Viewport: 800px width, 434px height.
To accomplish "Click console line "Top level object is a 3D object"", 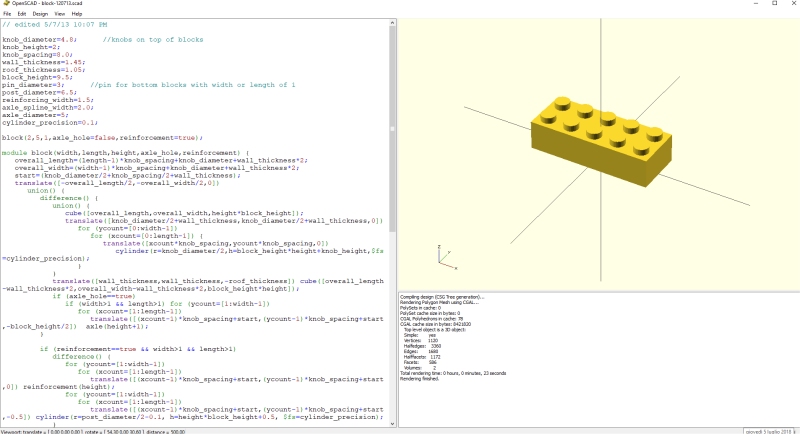I will coord(435,329).
